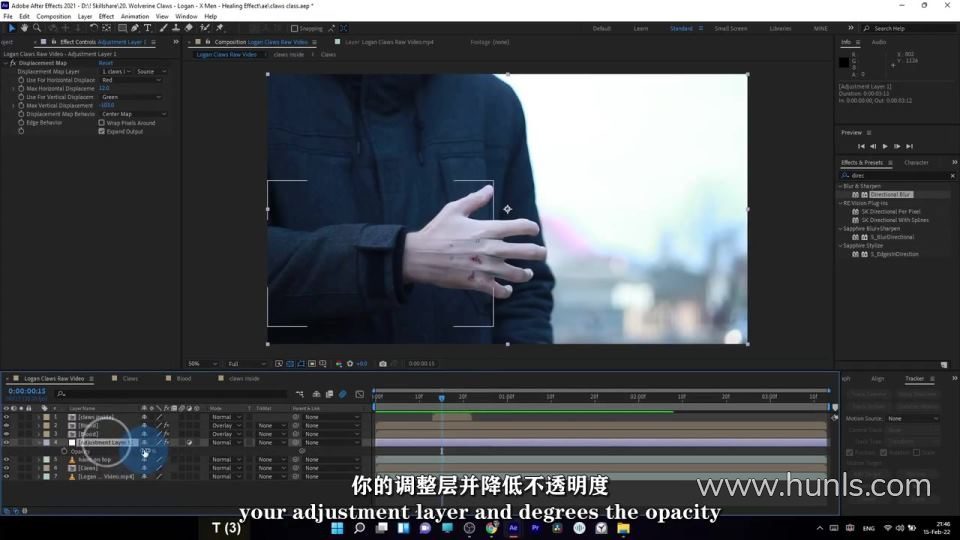Open blend mode dropdown for layer 2
Screen dimensions: 960x540
tap(226, 426)
